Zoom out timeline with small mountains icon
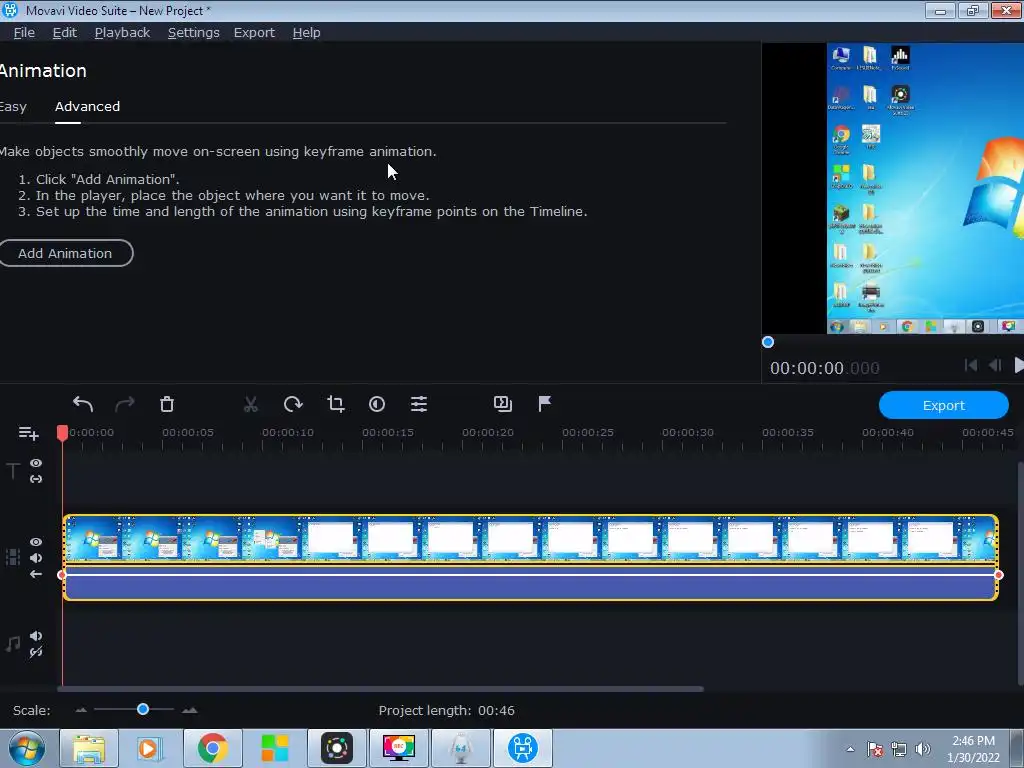The image size is (1024, 768). click(81, 710)
